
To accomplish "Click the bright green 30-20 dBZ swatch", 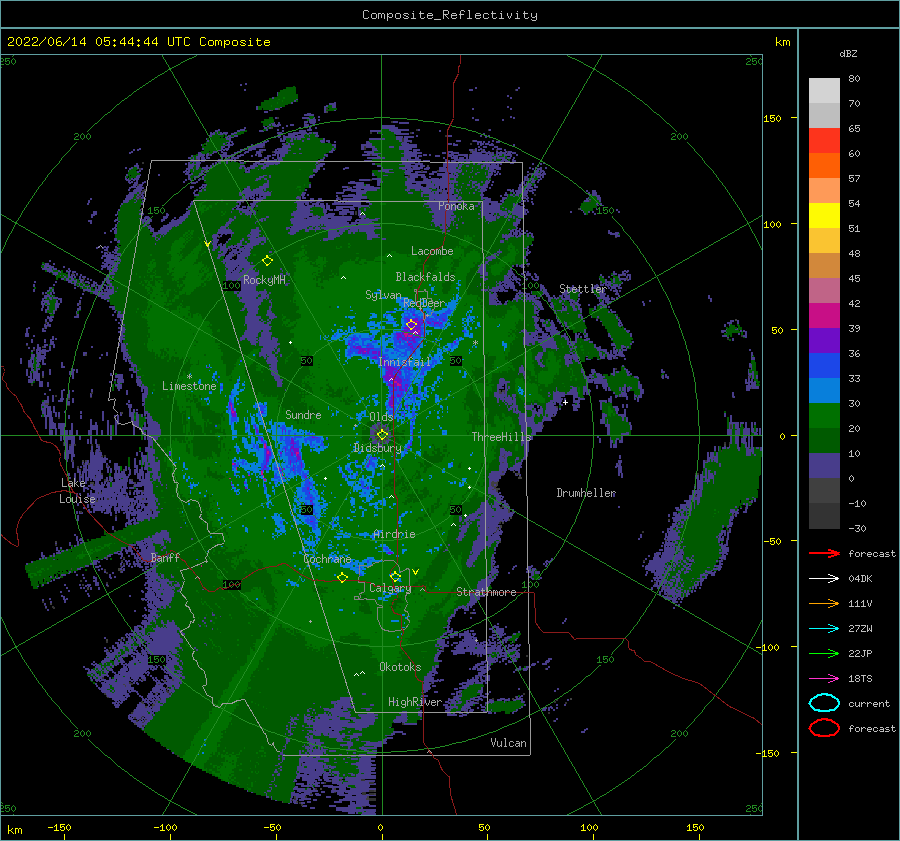I will 824,416.
